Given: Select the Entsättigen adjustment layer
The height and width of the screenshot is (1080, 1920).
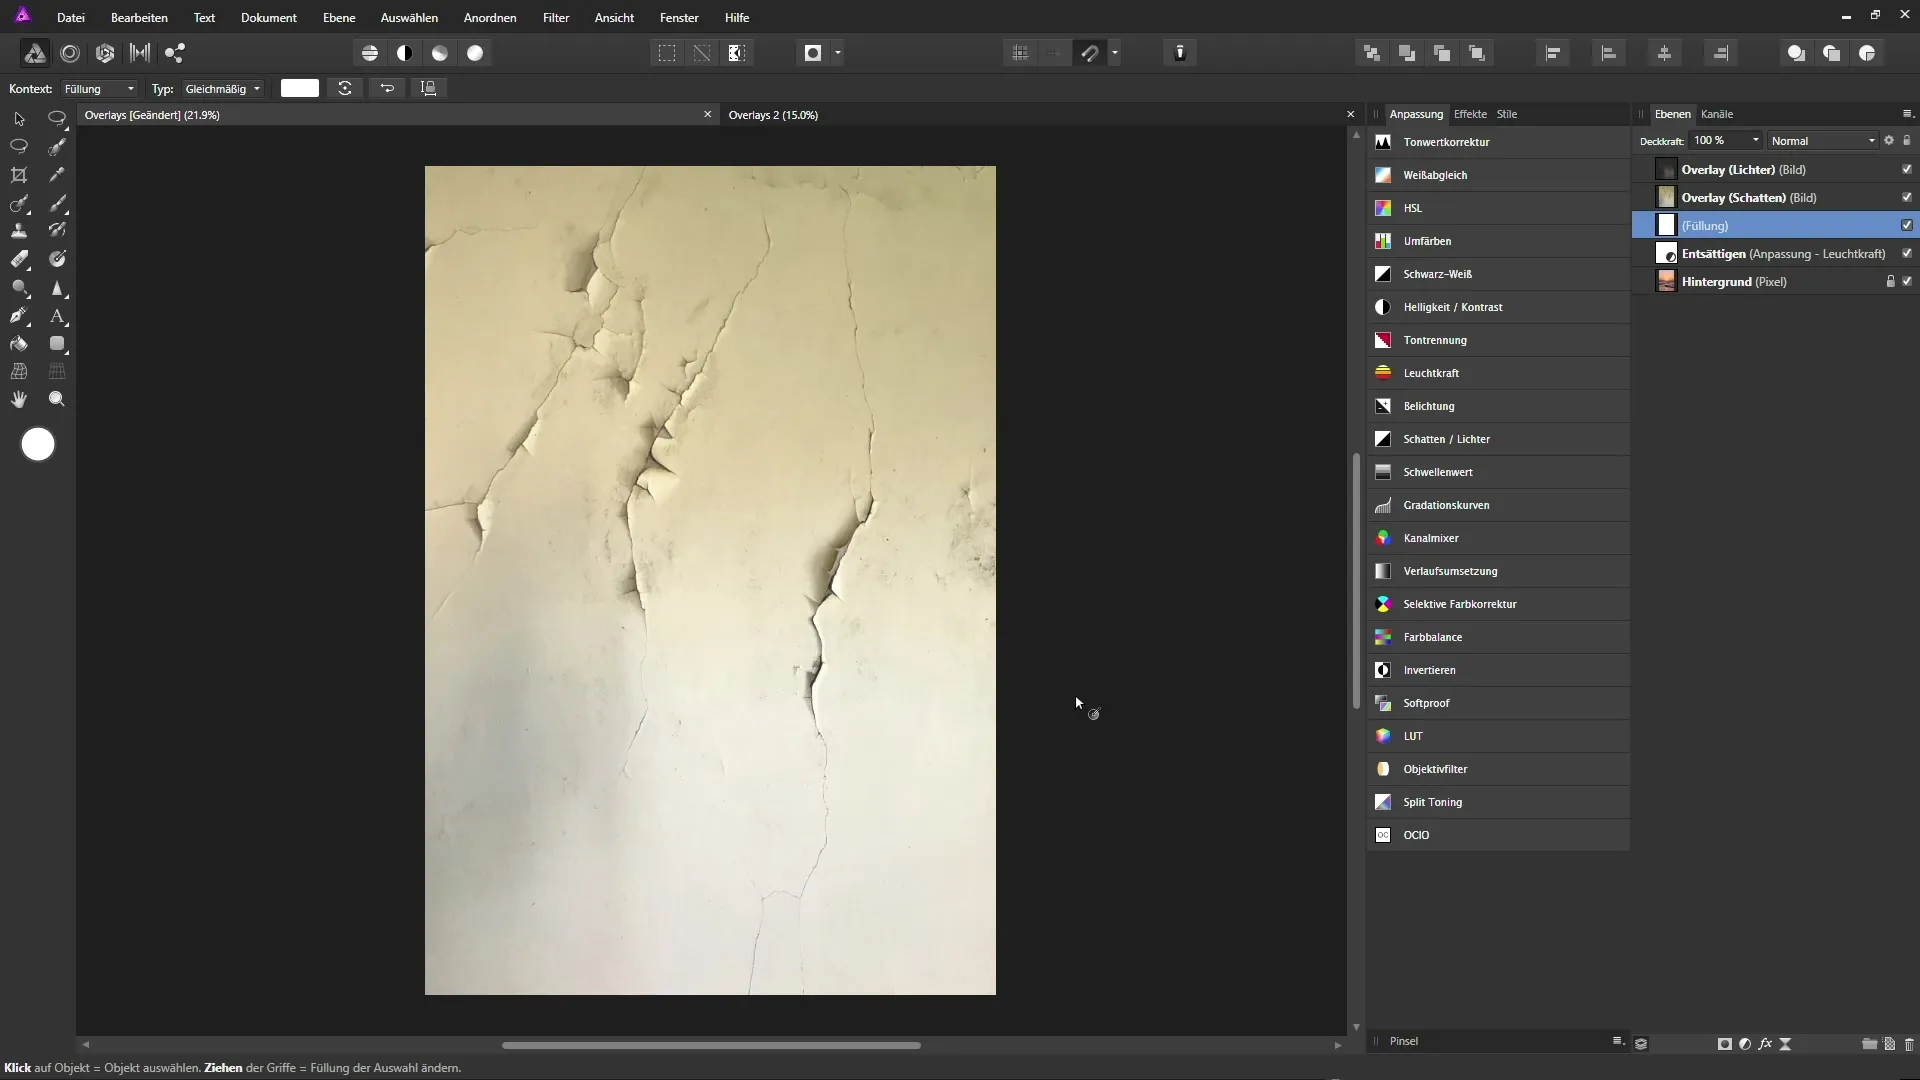Looking at the screenshot, I should click(1775, 254).
